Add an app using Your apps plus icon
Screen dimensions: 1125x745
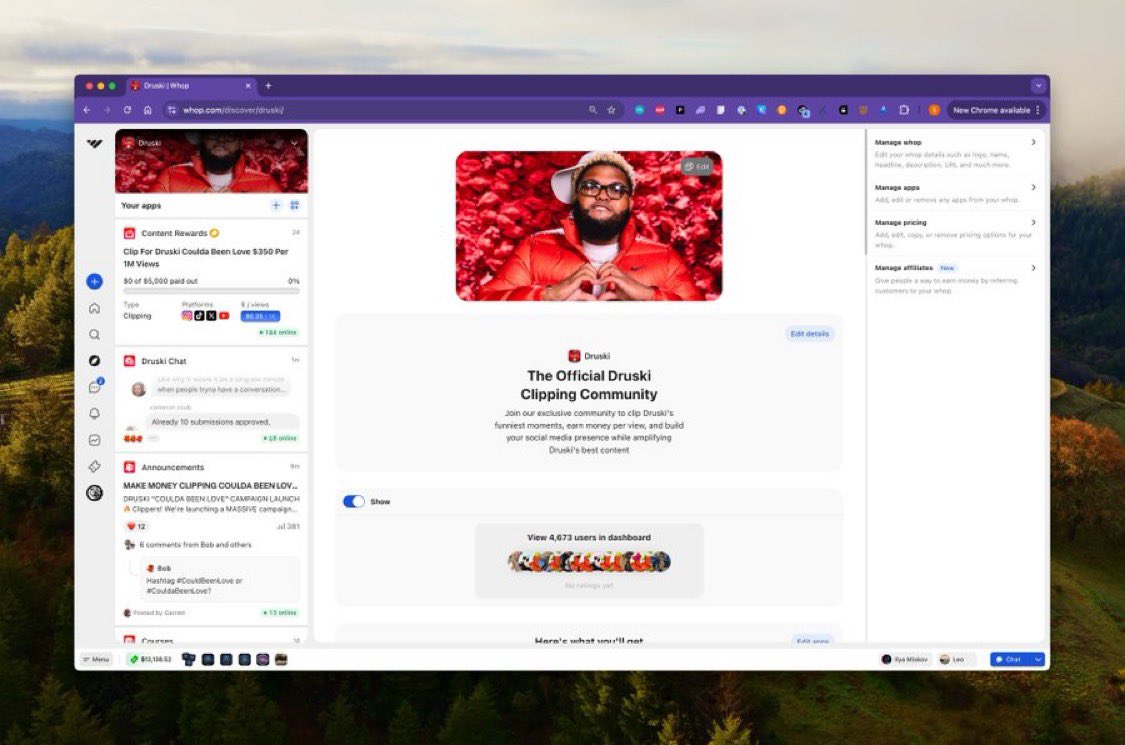(x=276, y=205)
